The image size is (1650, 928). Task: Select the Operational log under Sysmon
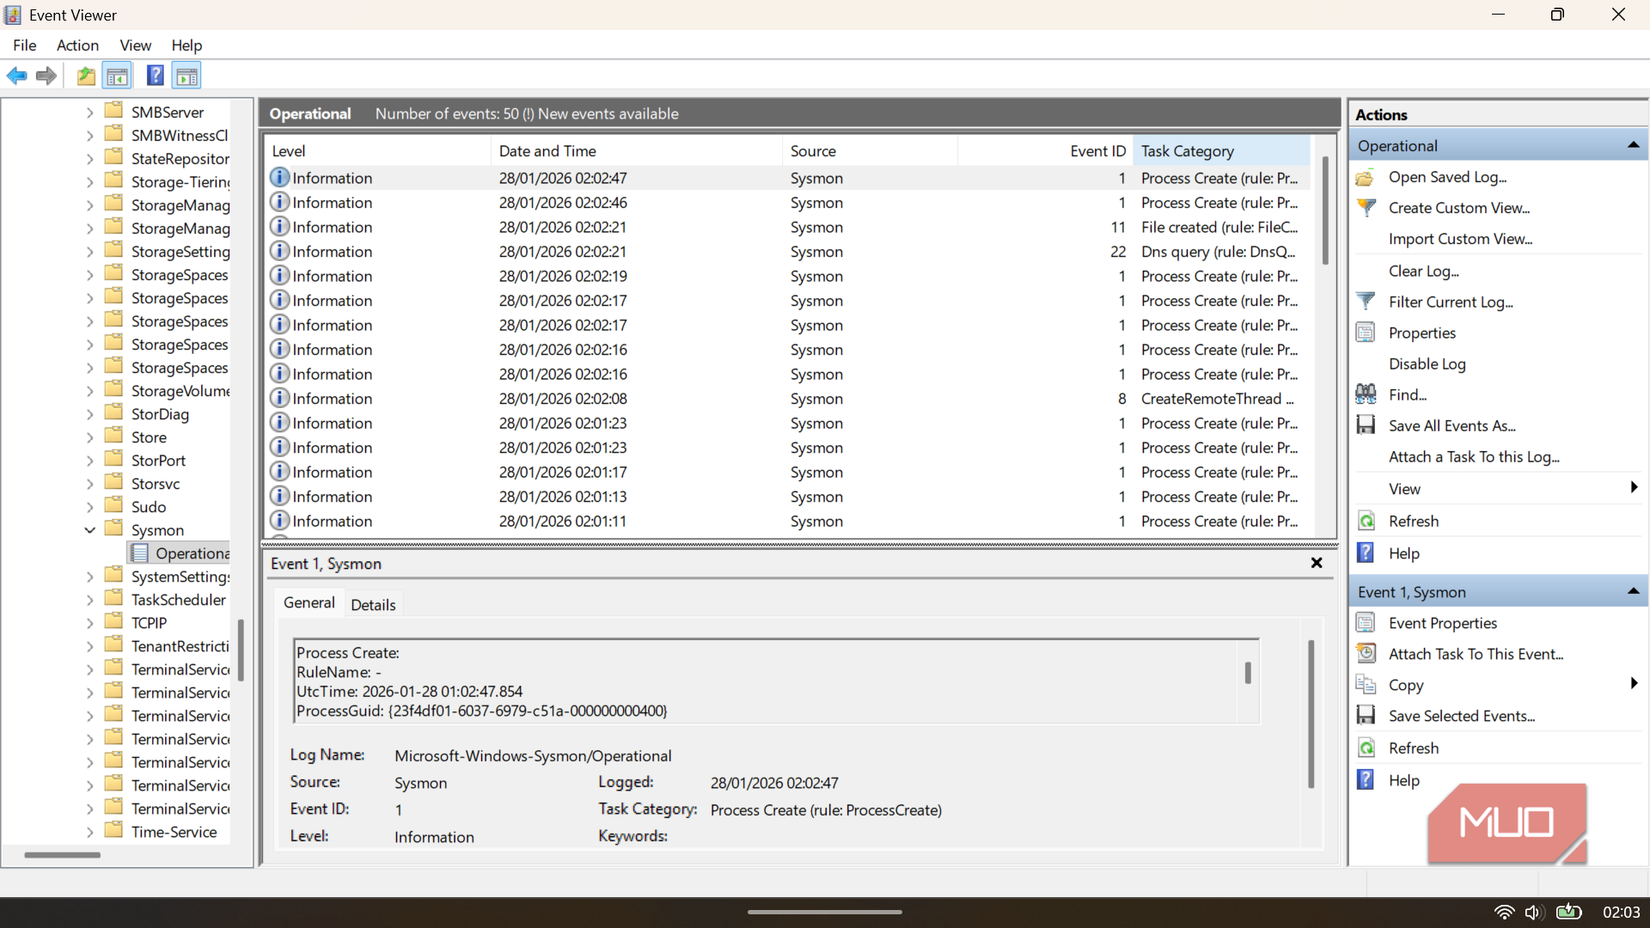[x=180, y=554]
